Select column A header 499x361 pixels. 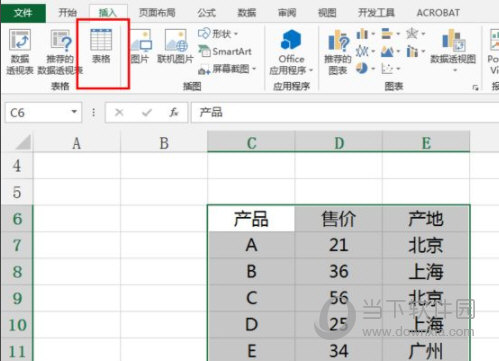[77, 143]
